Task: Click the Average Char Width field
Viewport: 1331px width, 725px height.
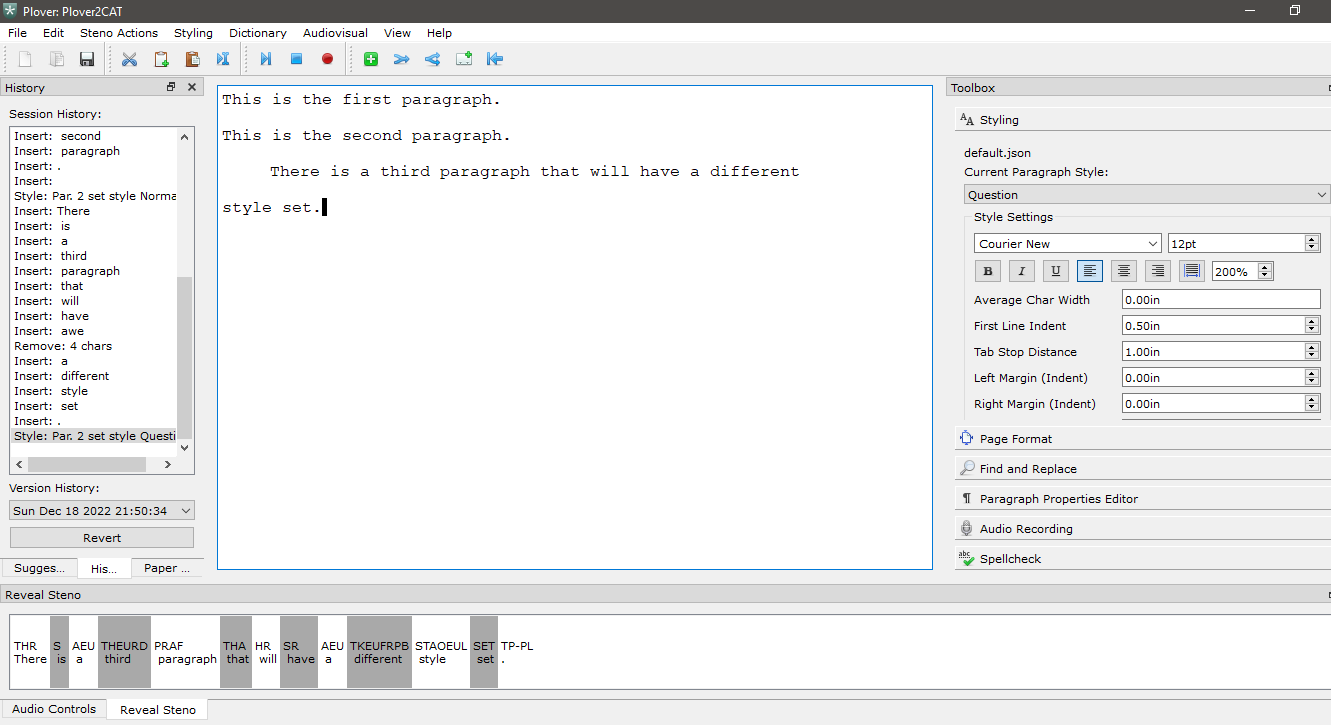Action: pyautogui.click(x=1221, y=299)
